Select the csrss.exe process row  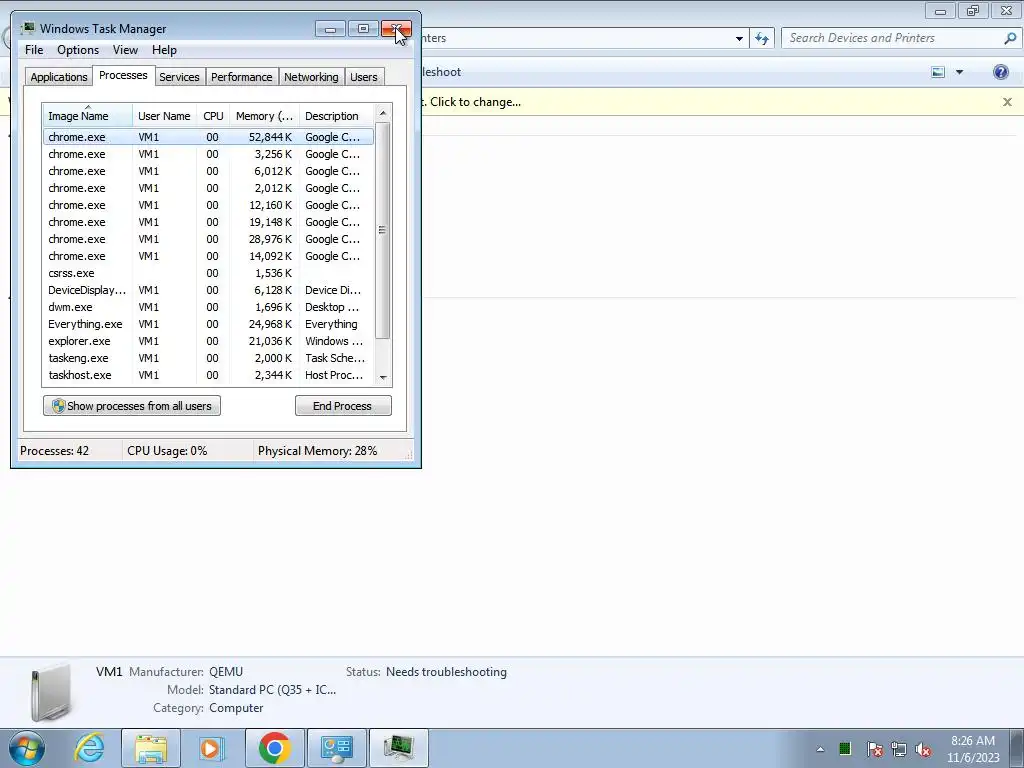208,273
